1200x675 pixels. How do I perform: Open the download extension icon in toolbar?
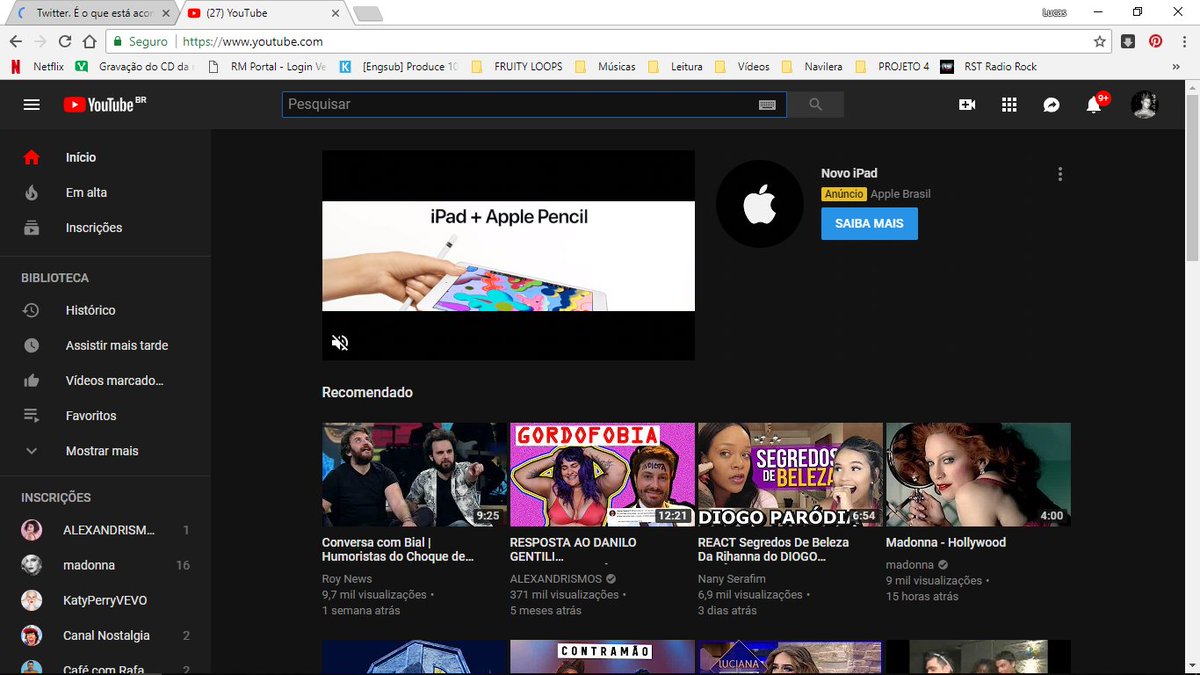point(1128,42)
